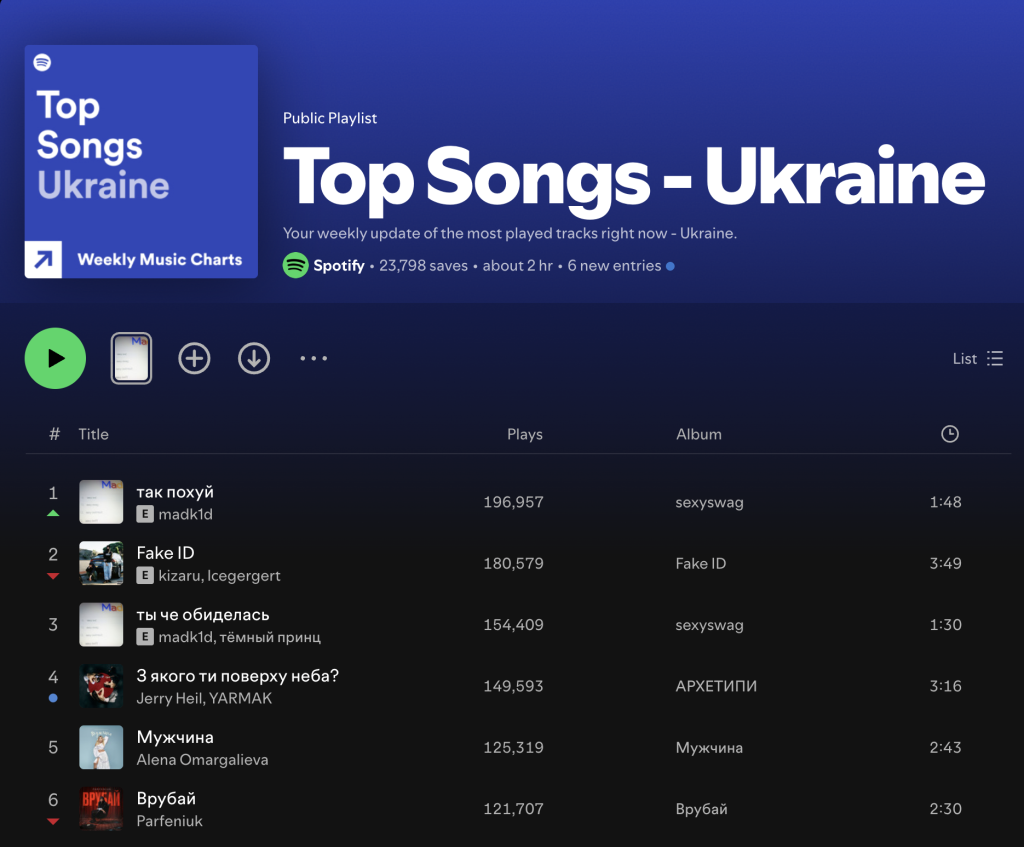Open the song ты че обиделась

(x=202, y=615)
